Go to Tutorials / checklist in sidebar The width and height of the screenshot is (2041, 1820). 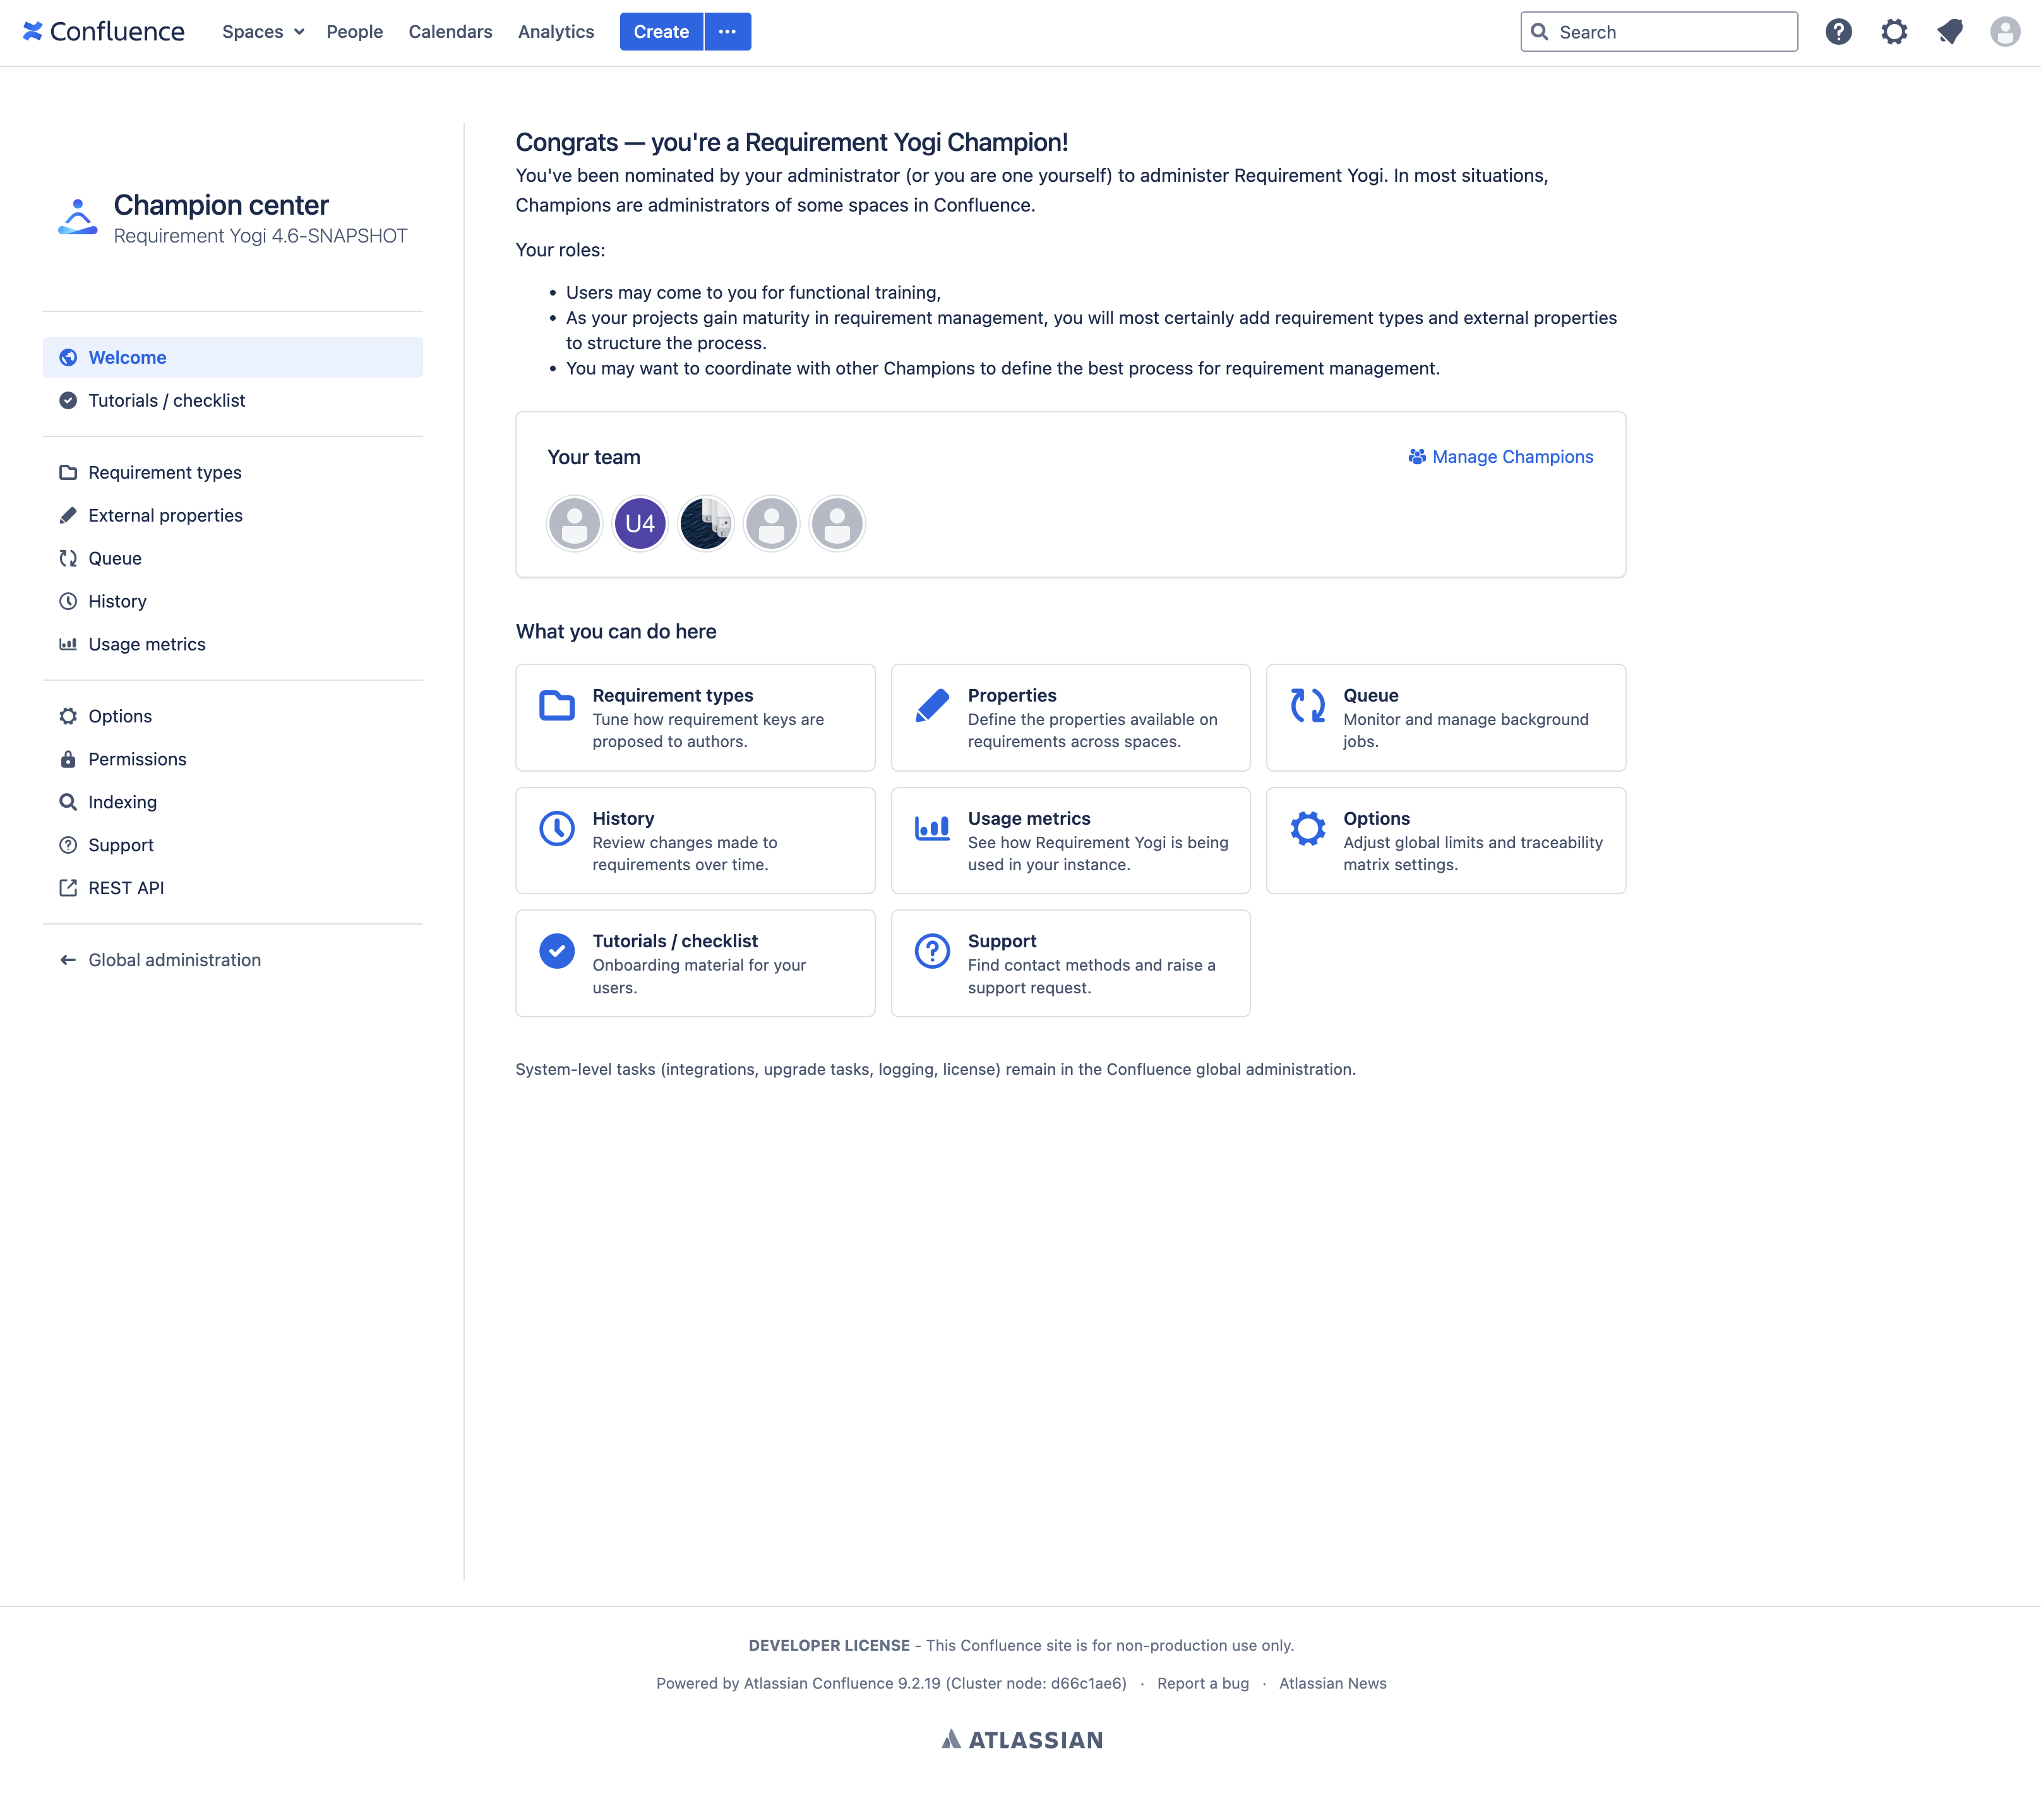pos(233,401)
